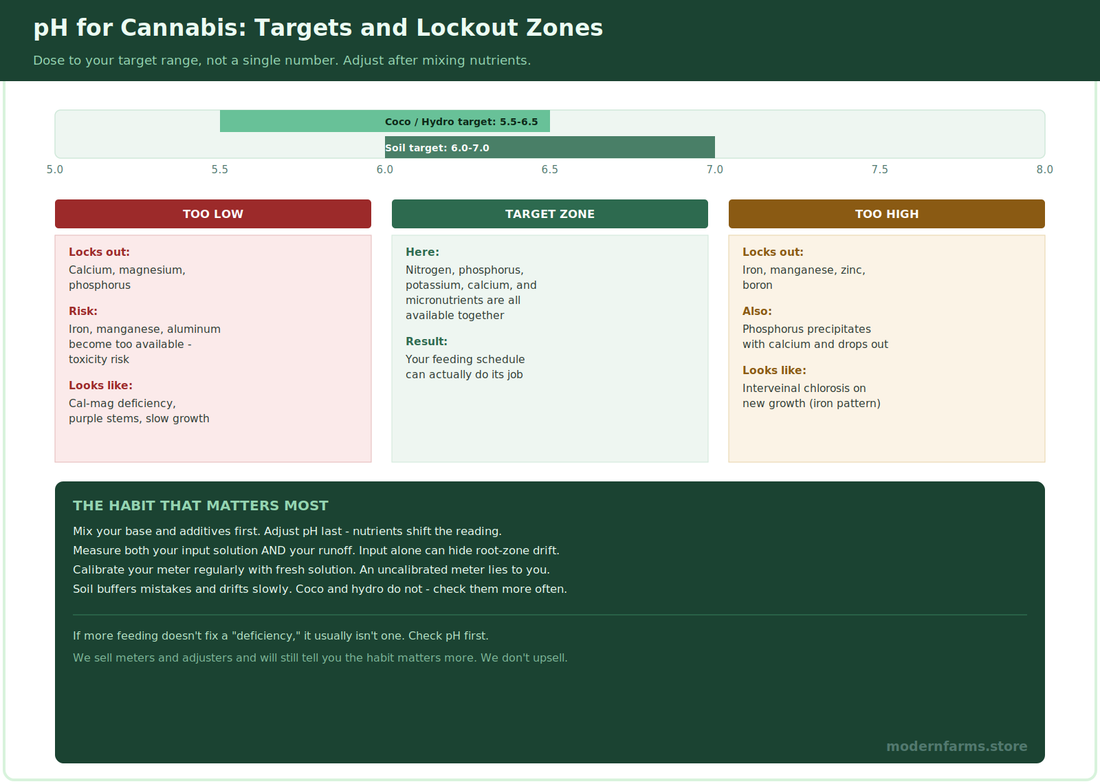Click 'Interveinal chlorosis on new growth' text
This screenshot has height=784, width=1100.
click(x=811, y=396)
